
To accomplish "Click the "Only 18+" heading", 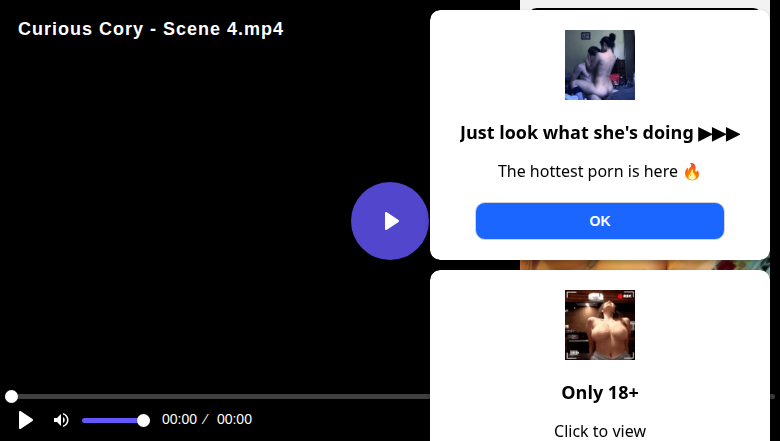I will tap(600, 392).
